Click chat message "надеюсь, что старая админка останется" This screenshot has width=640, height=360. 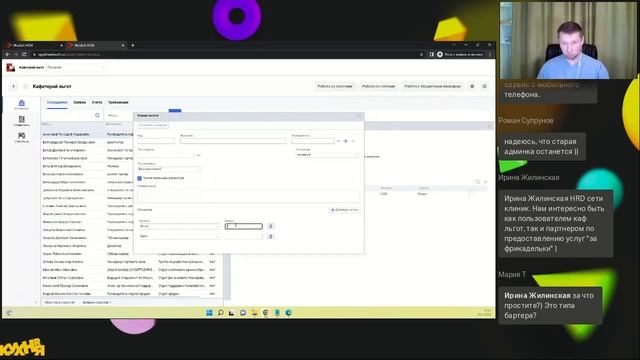(x=541, y=147)
